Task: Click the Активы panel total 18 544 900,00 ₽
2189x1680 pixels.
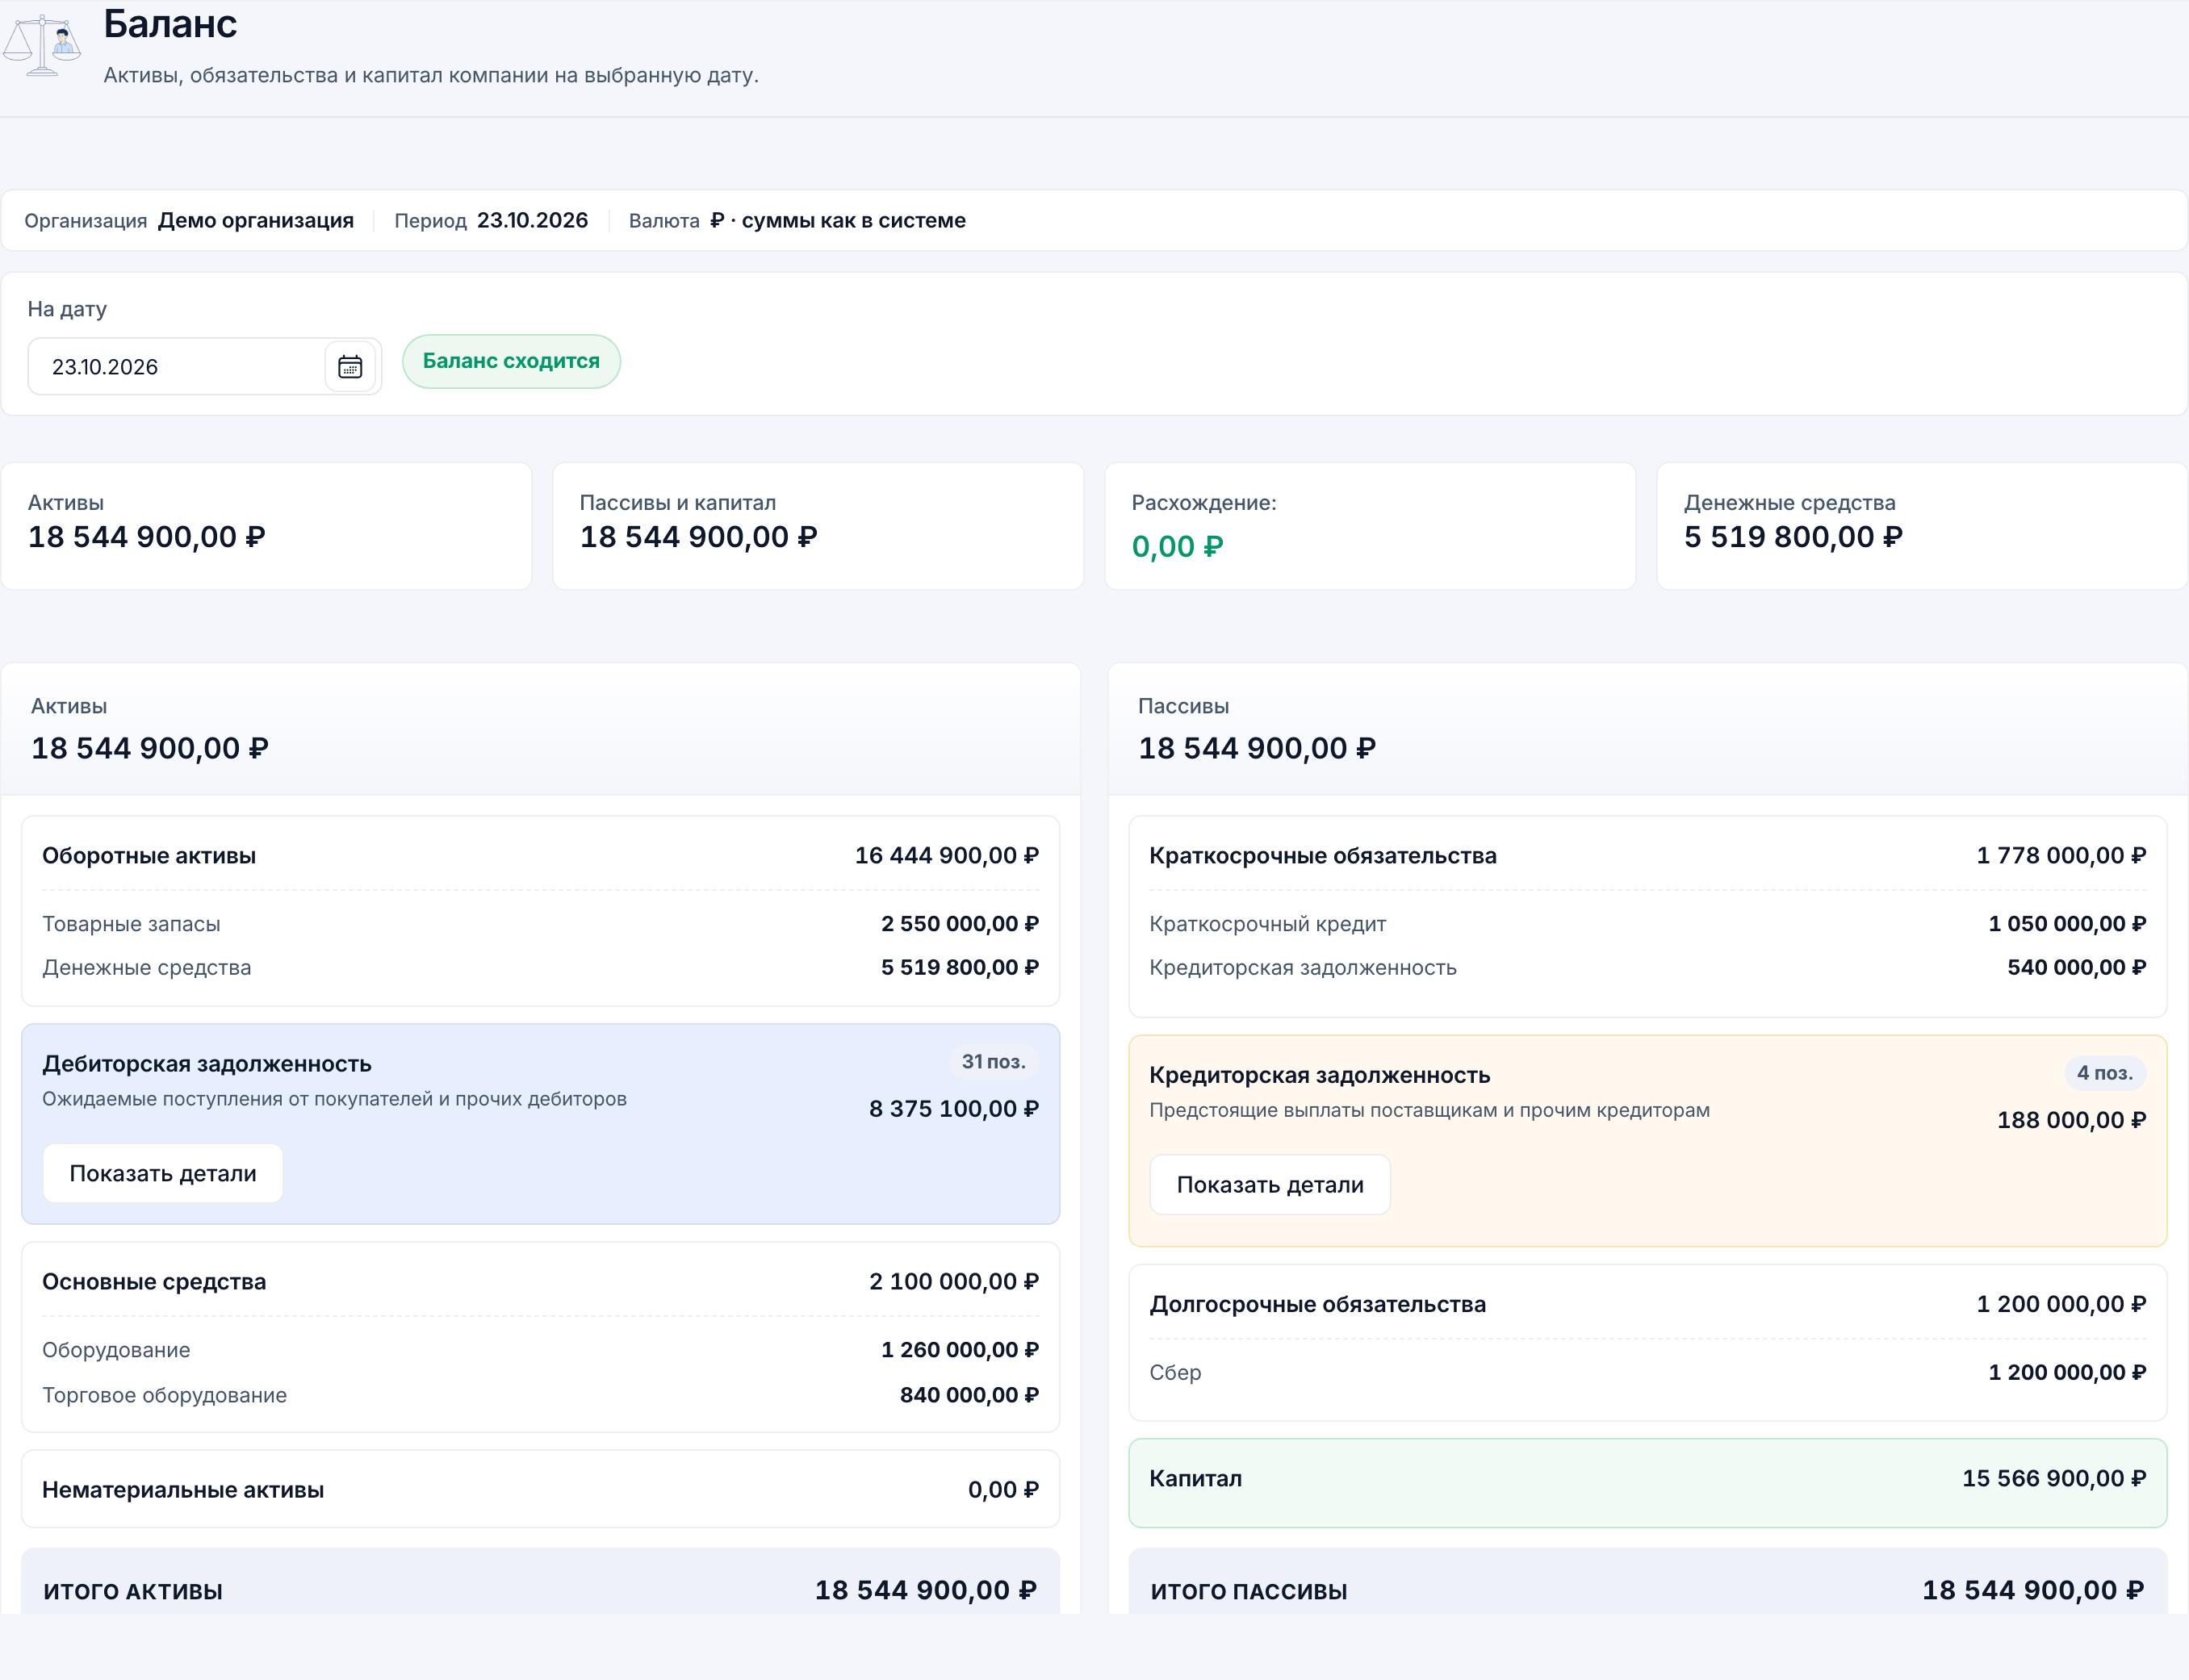Action: click(150, 749)
